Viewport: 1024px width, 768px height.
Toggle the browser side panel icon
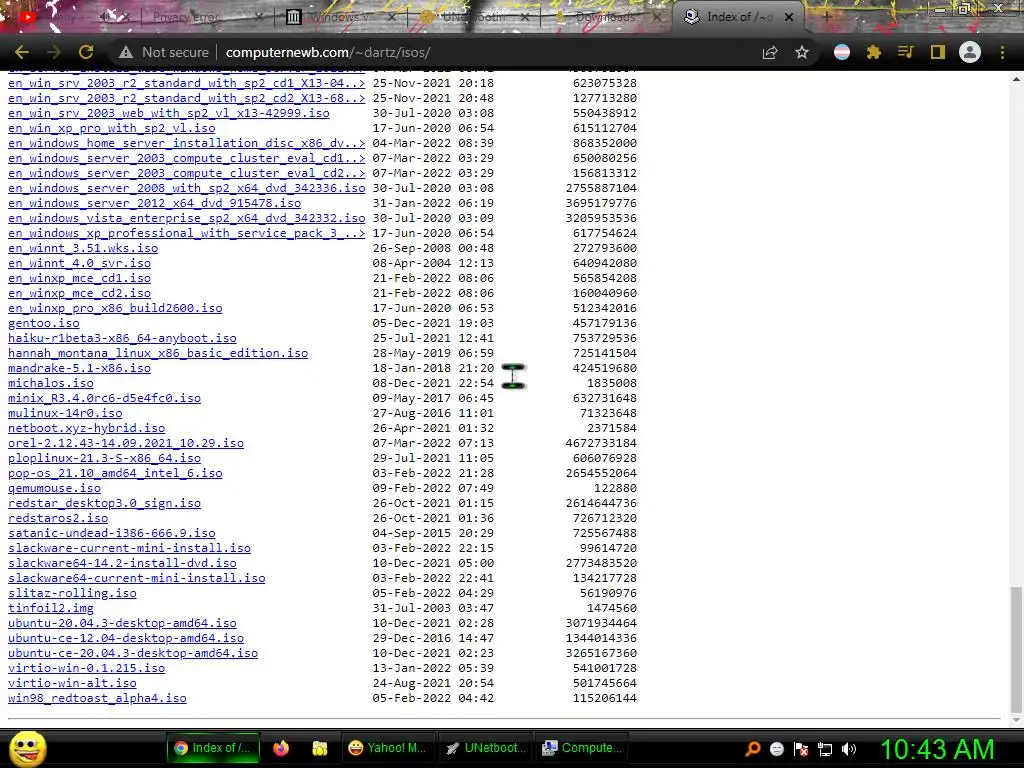pos(938,52)
